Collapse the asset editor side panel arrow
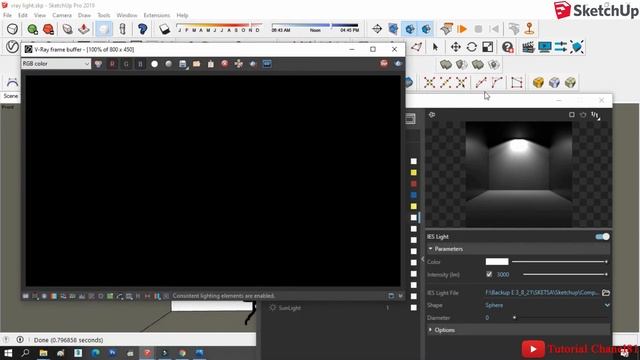The image size is (640, 360). 422,259
